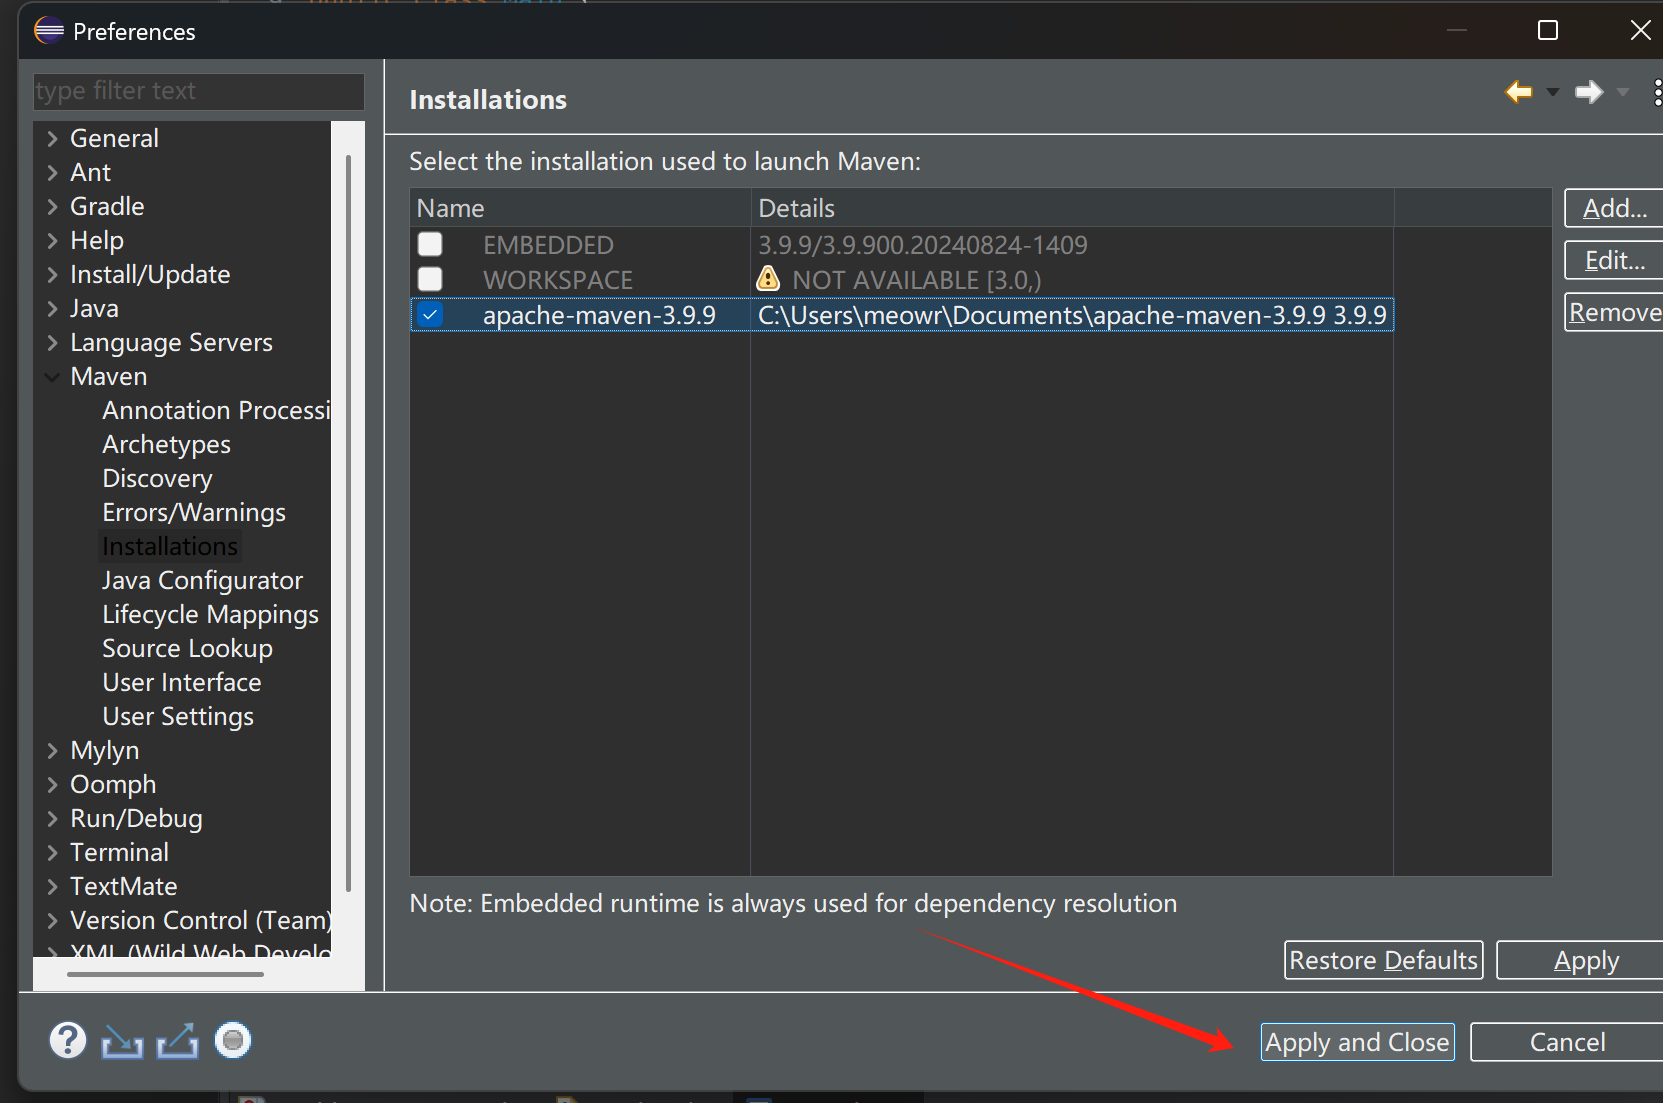The height and width of the screenshot is (1103, 1663).
Task: Click the warning icon in WORKSPACE row
Action: coord(768,279)
